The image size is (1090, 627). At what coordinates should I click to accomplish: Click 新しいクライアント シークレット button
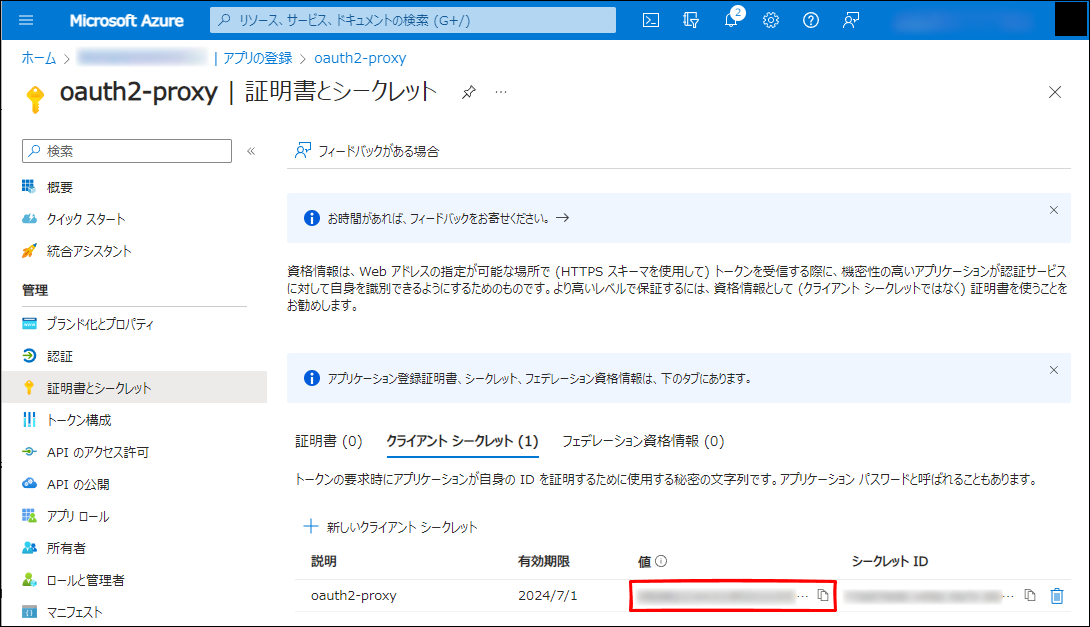(391, 527)
